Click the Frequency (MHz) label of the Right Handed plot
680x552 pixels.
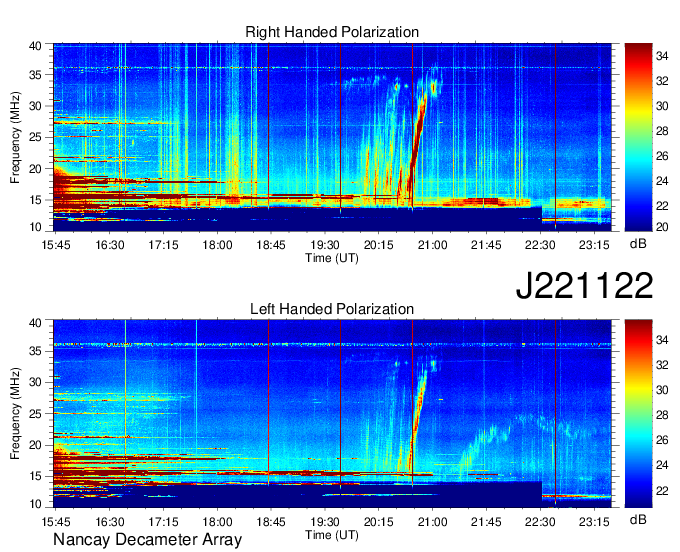[x=15, y=137]
